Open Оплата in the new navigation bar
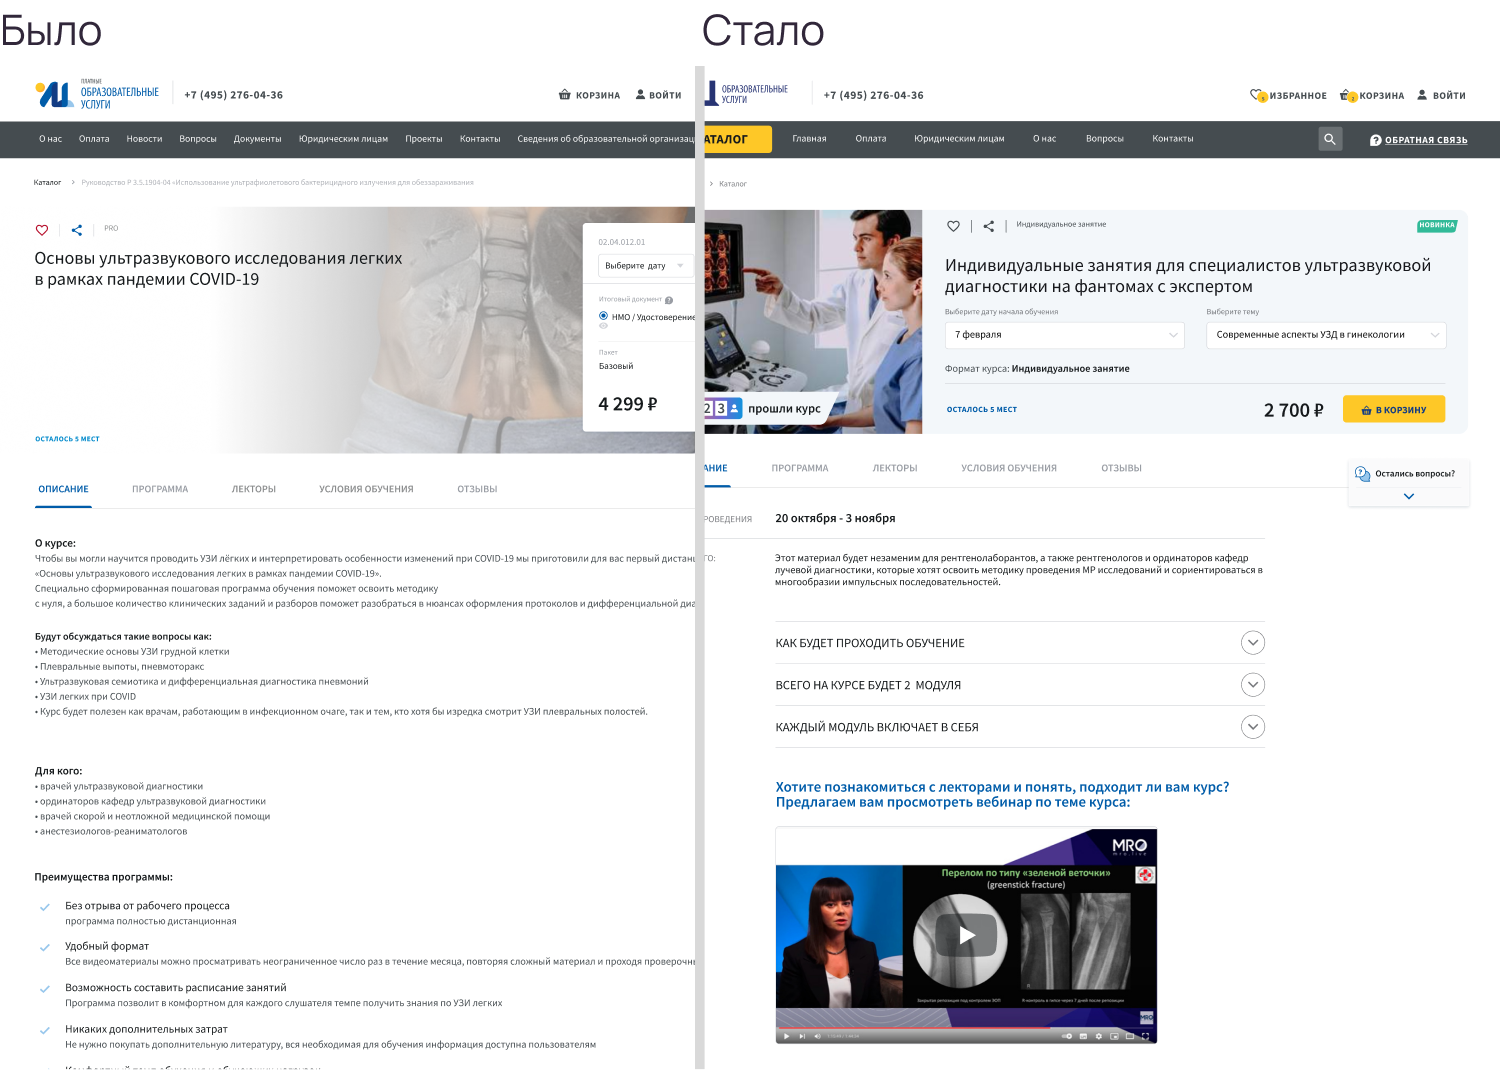 point(871,139)
